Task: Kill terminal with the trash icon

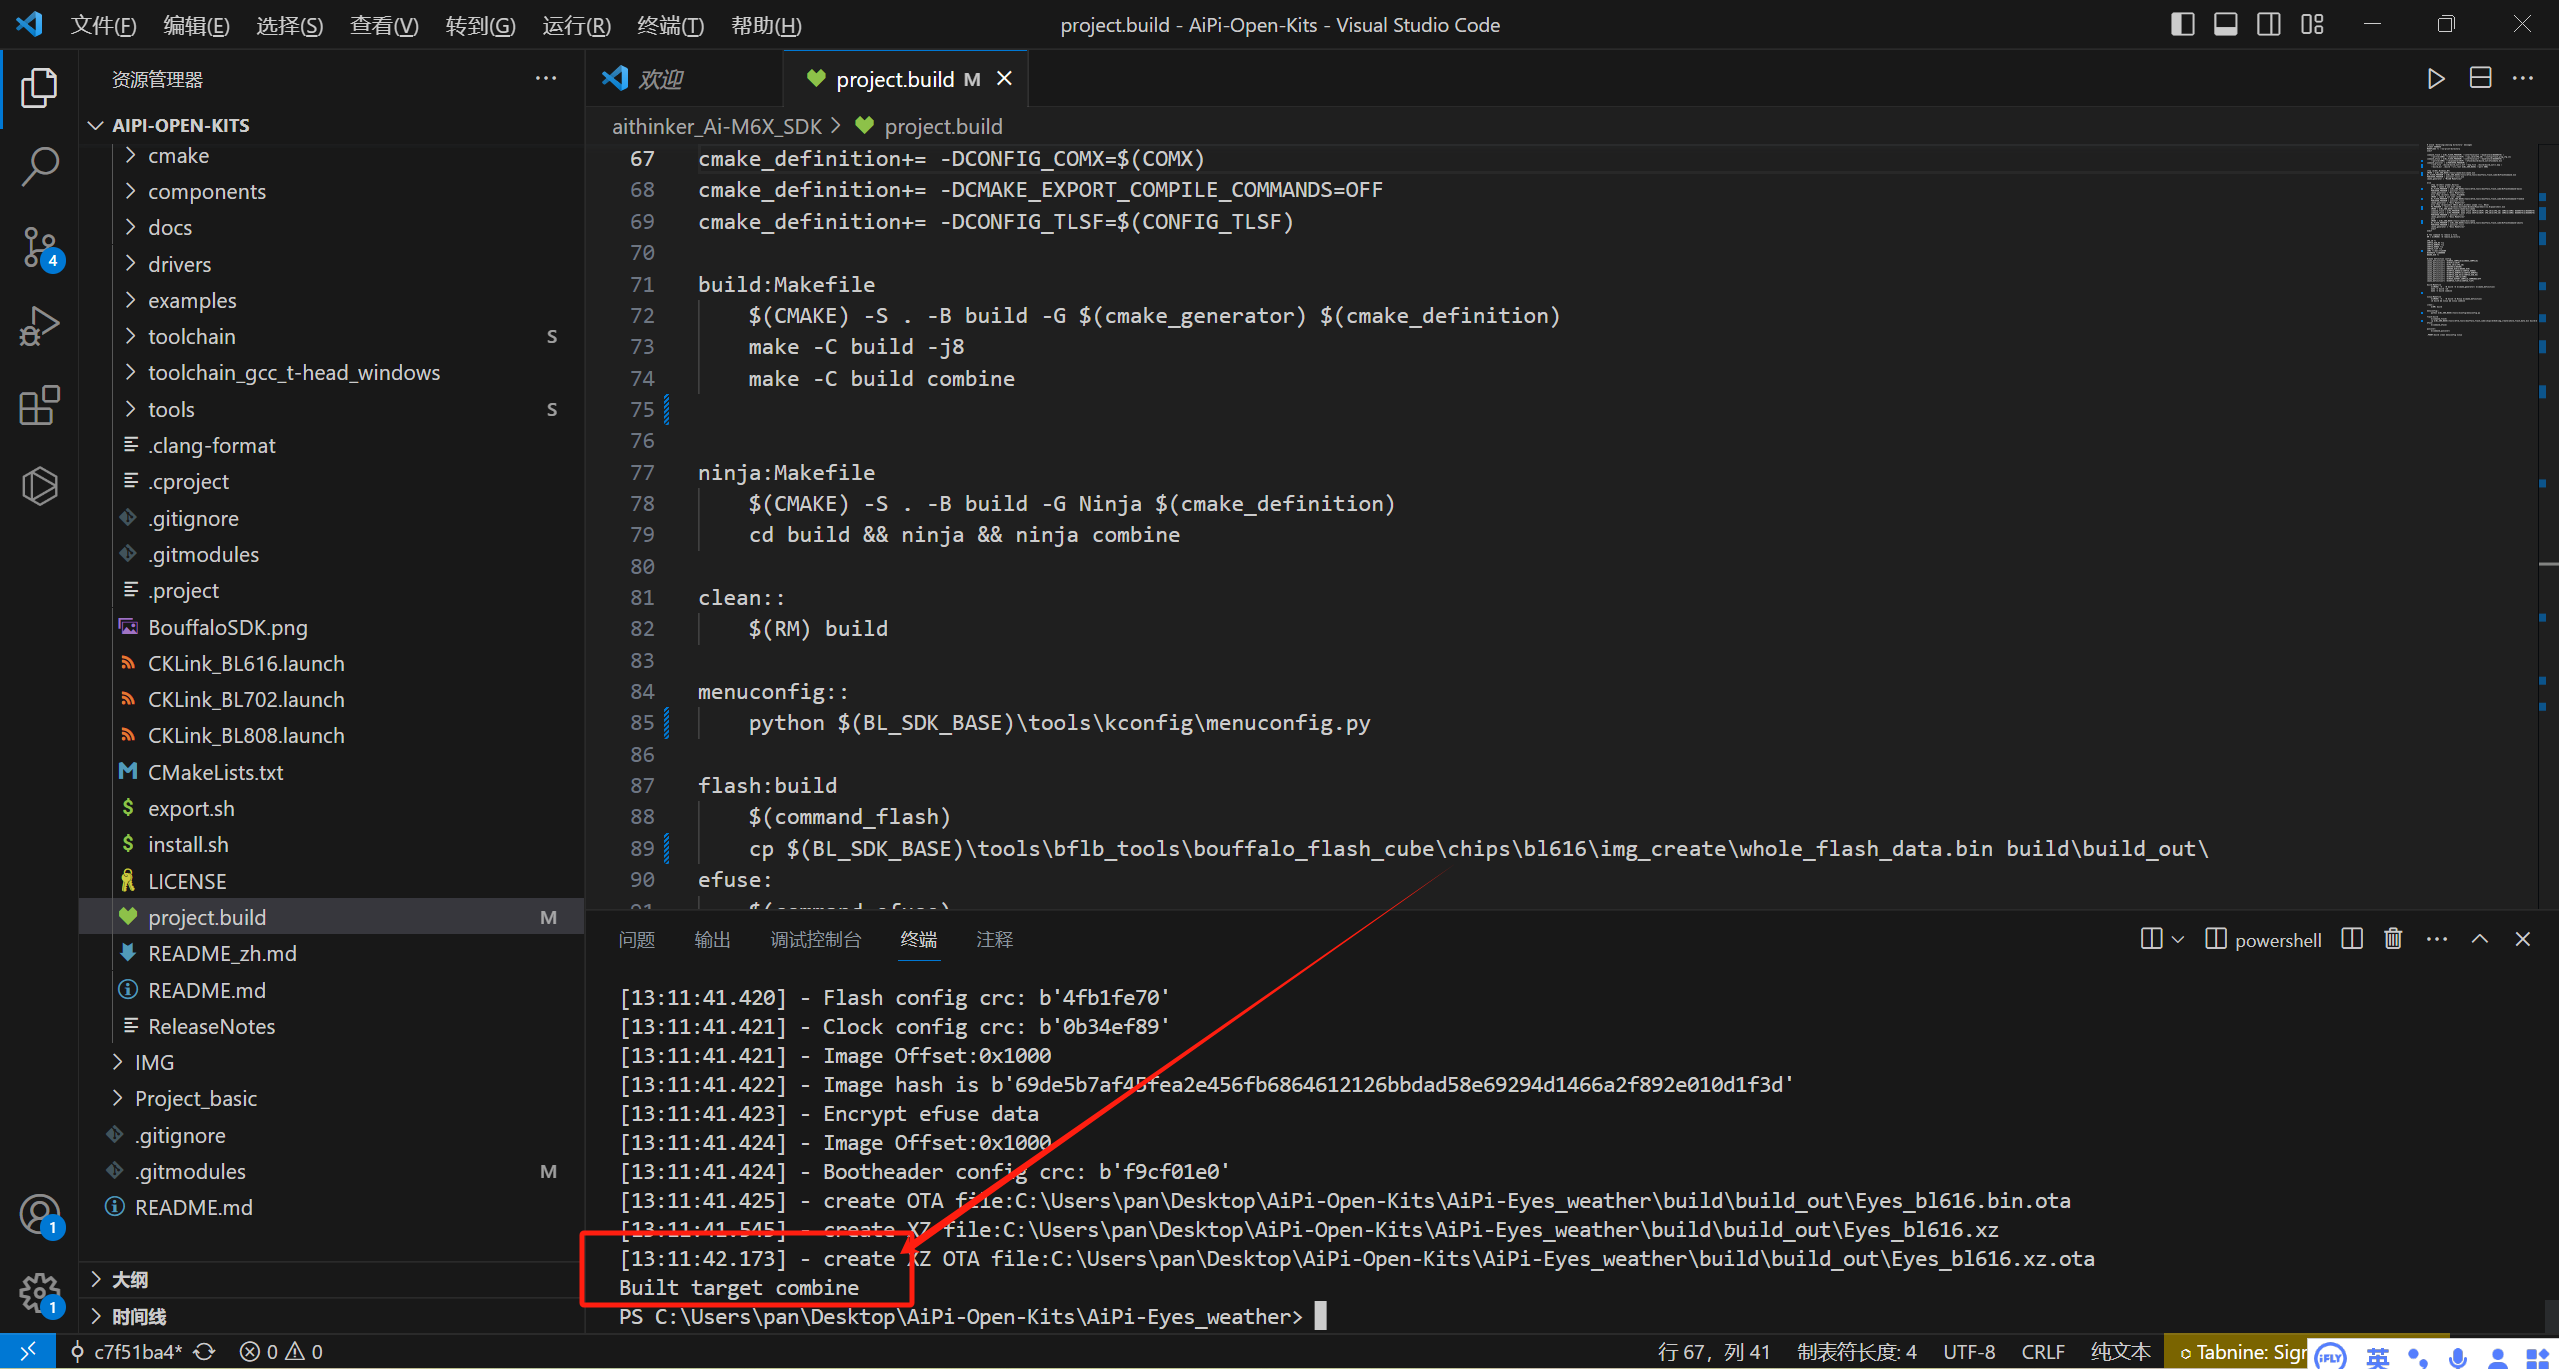Action: point(2393,939)
